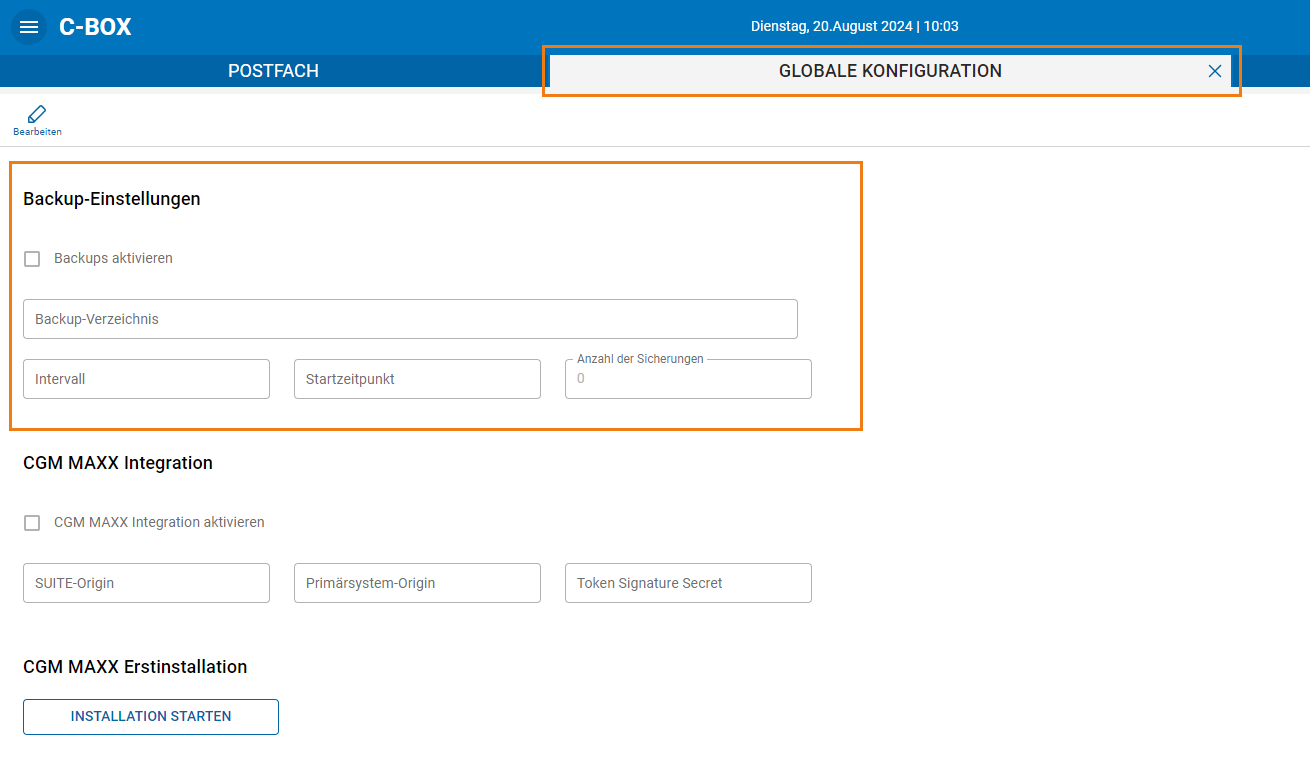Screen dimensions: 1310x776
Task: Click into the Intervall field
Action: (146, 379)
